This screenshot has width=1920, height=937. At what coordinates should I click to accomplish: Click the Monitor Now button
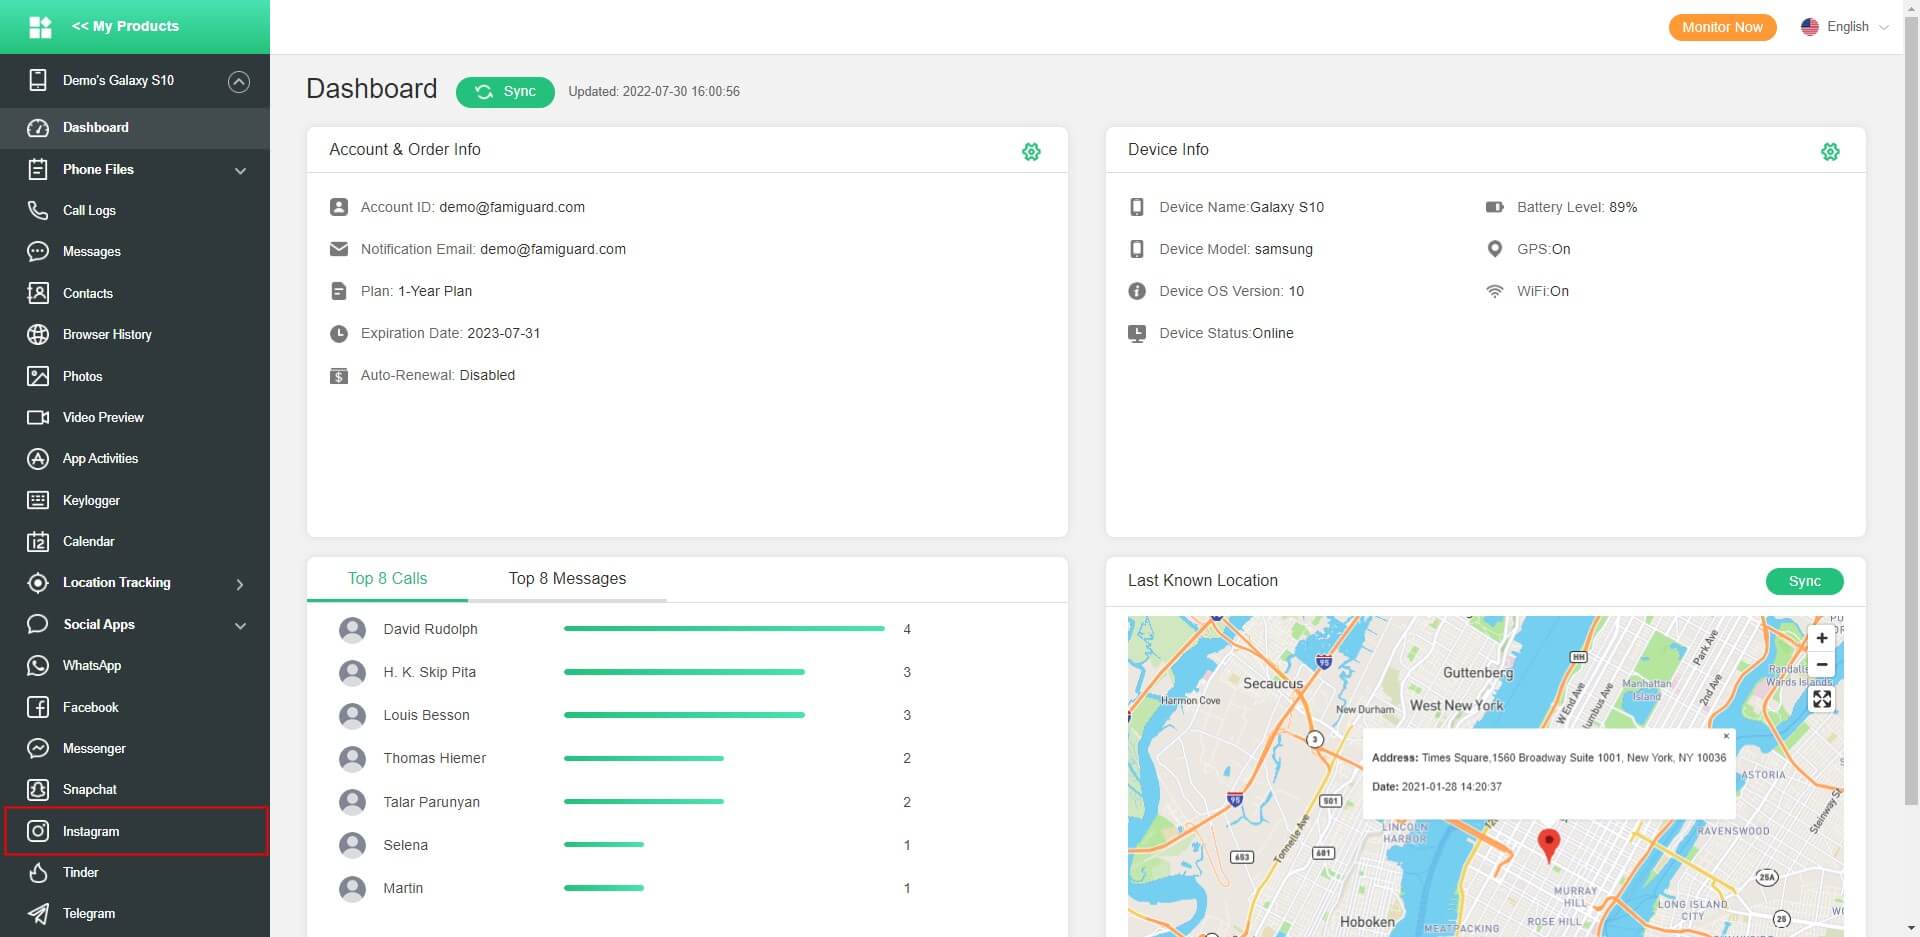pyautogui.click(x=1722, y=27)
